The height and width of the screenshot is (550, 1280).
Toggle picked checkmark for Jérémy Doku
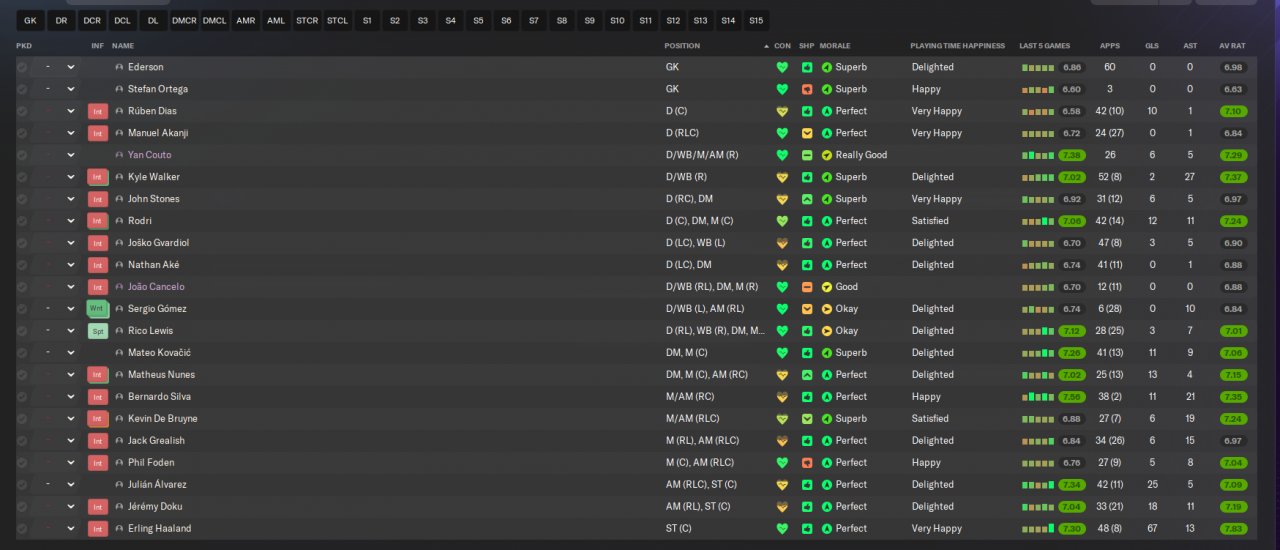[22, 507]
